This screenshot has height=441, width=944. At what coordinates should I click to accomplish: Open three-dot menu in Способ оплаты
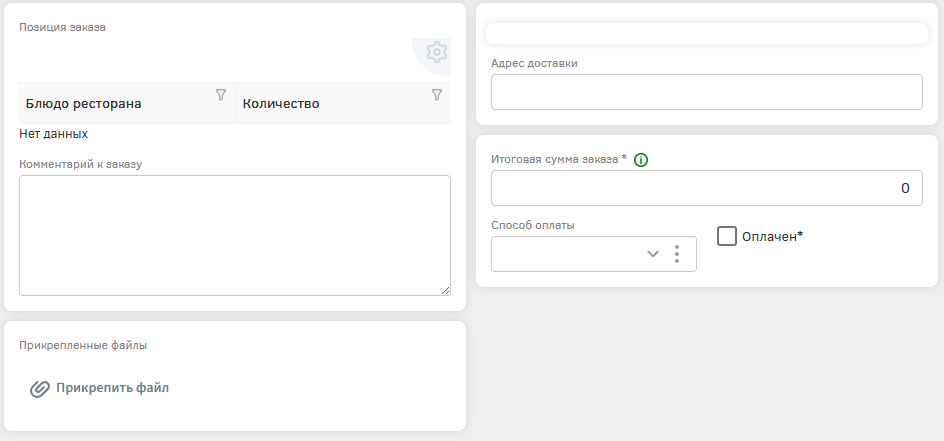click(x=677, y=254)
